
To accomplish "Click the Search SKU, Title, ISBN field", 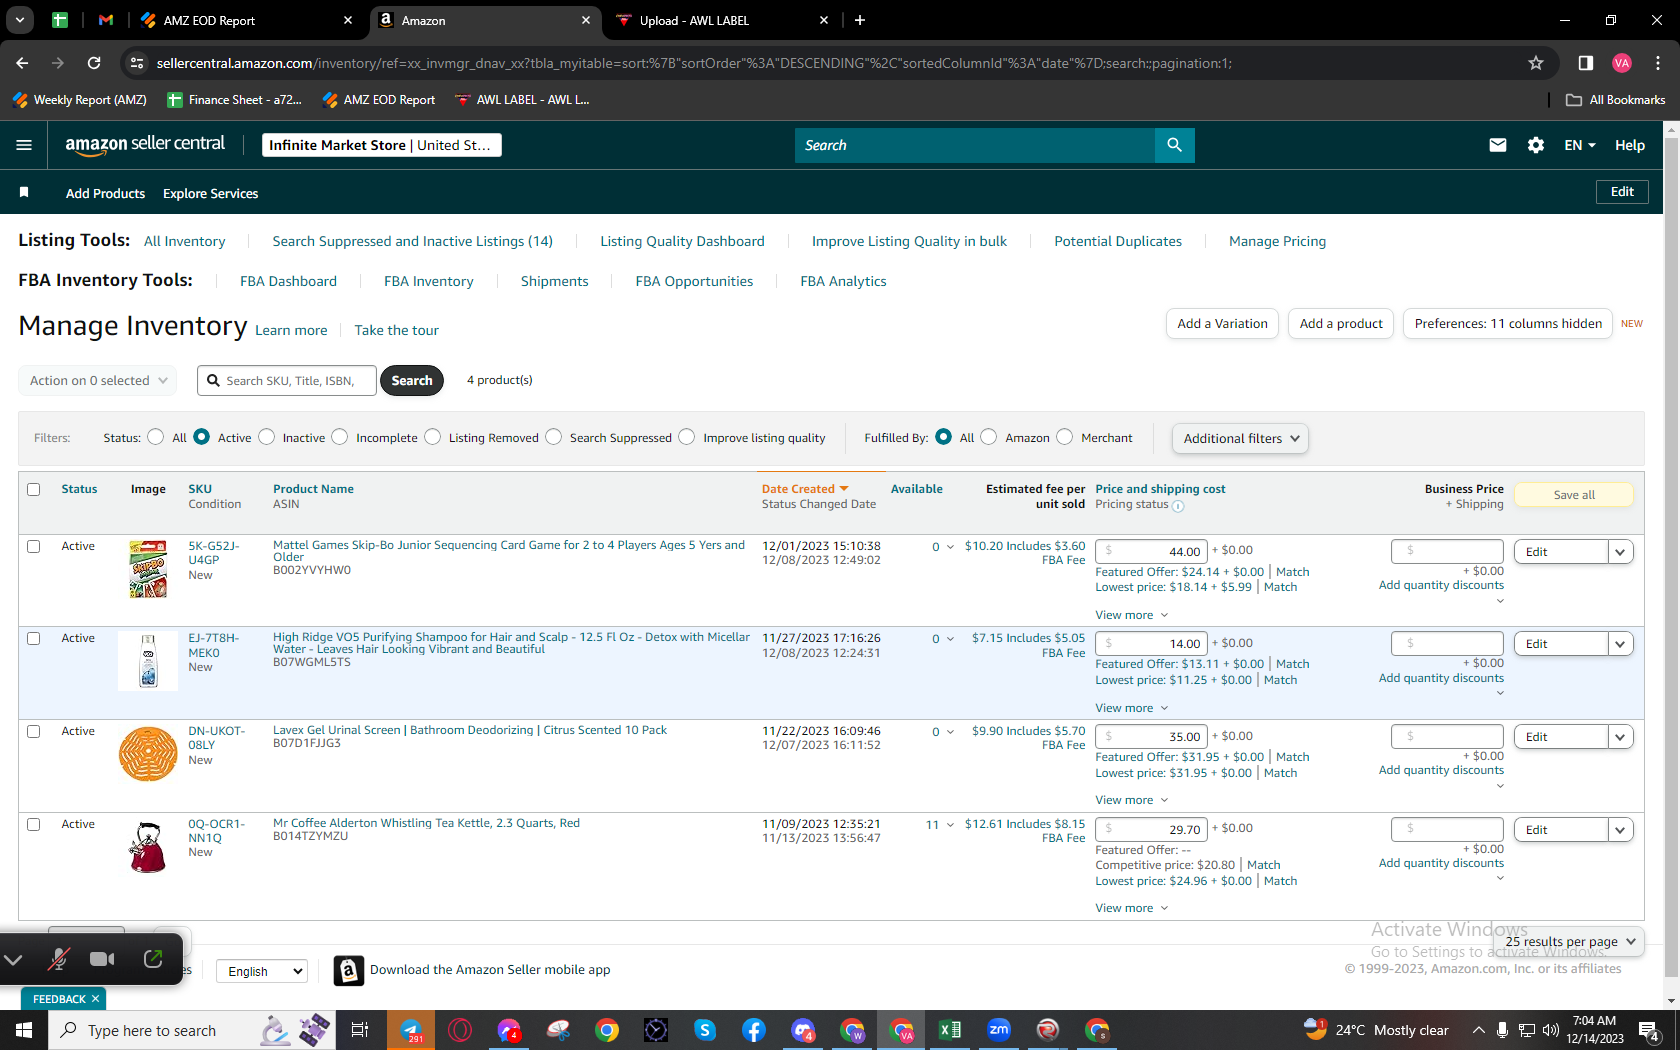I will tap(288, 380).
